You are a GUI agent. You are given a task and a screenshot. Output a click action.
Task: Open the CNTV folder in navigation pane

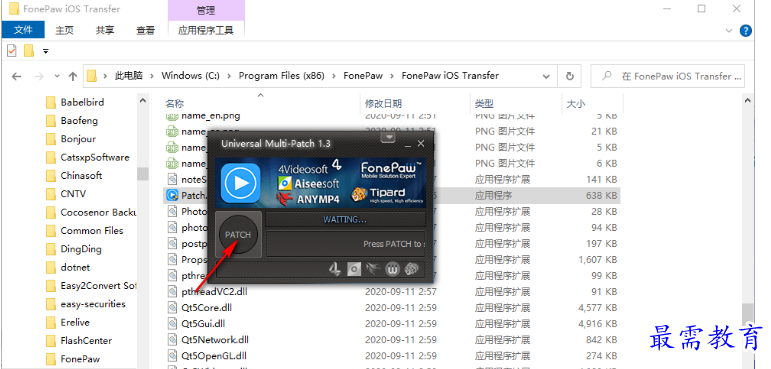tap(73, 194)
